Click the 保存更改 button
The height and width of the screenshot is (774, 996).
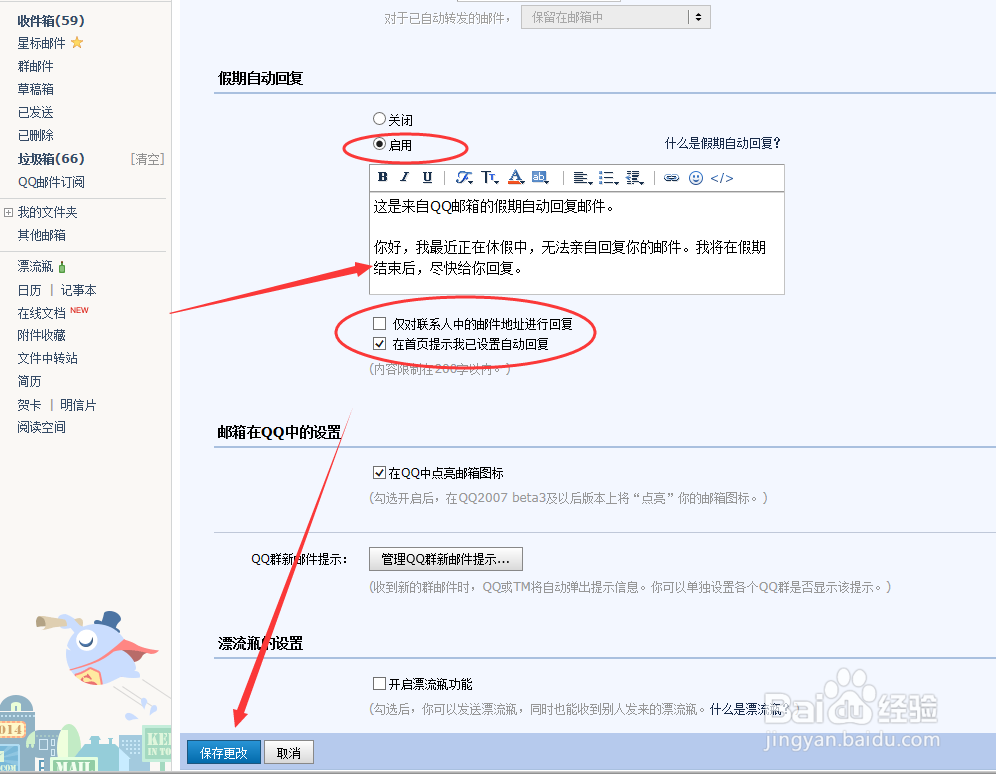click(x=224, y=753)
